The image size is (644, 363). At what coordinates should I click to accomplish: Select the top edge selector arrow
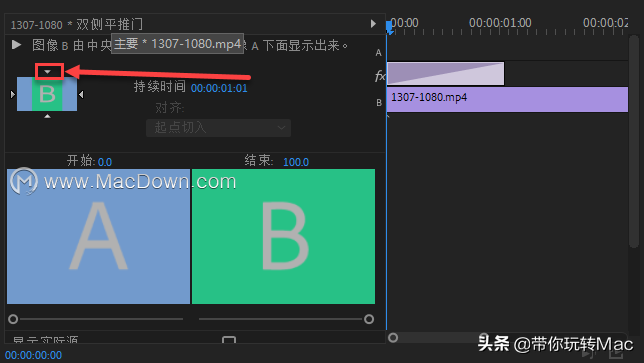click(48, 72)
